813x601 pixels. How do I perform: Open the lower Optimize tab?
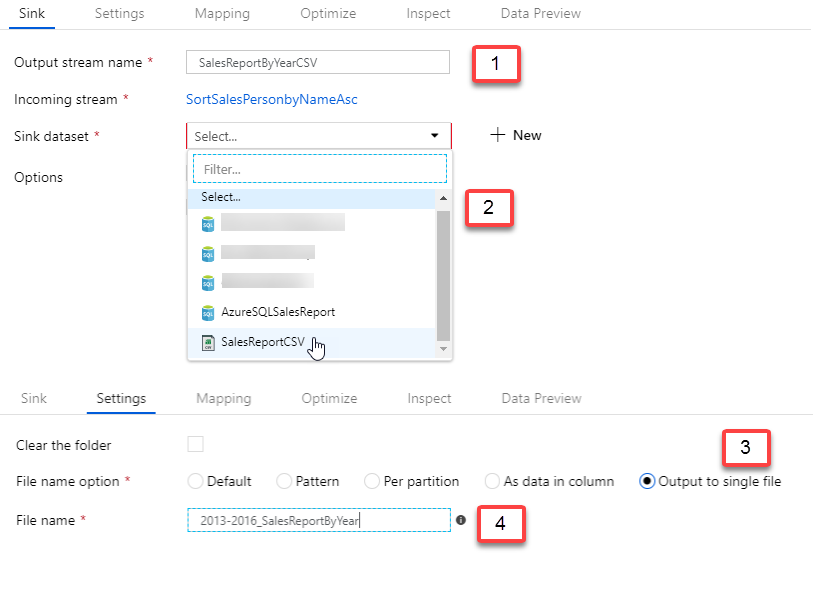tap(329, 398)
